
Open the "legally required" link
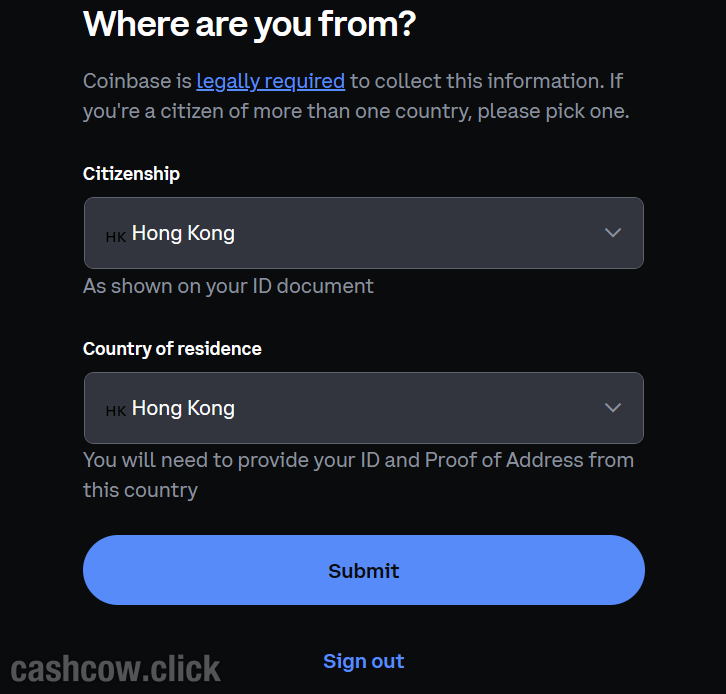(x=270, y=81)
